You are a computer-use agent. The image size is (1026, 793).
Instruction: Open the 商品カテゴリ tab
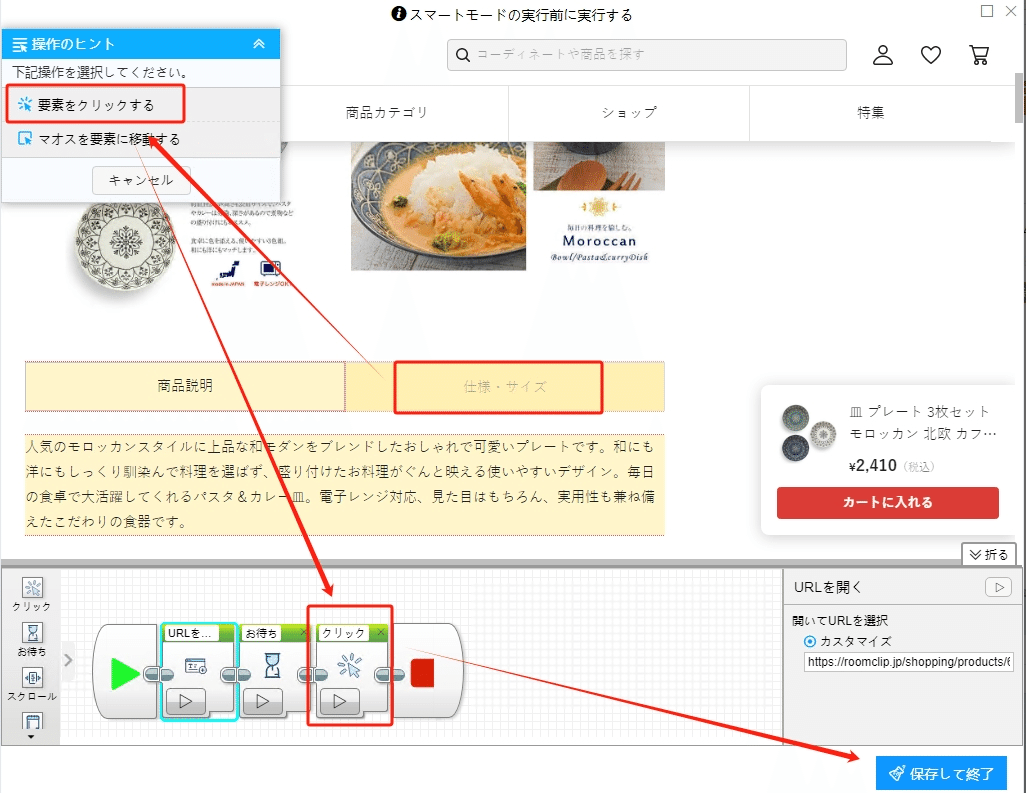pos(387,113)
